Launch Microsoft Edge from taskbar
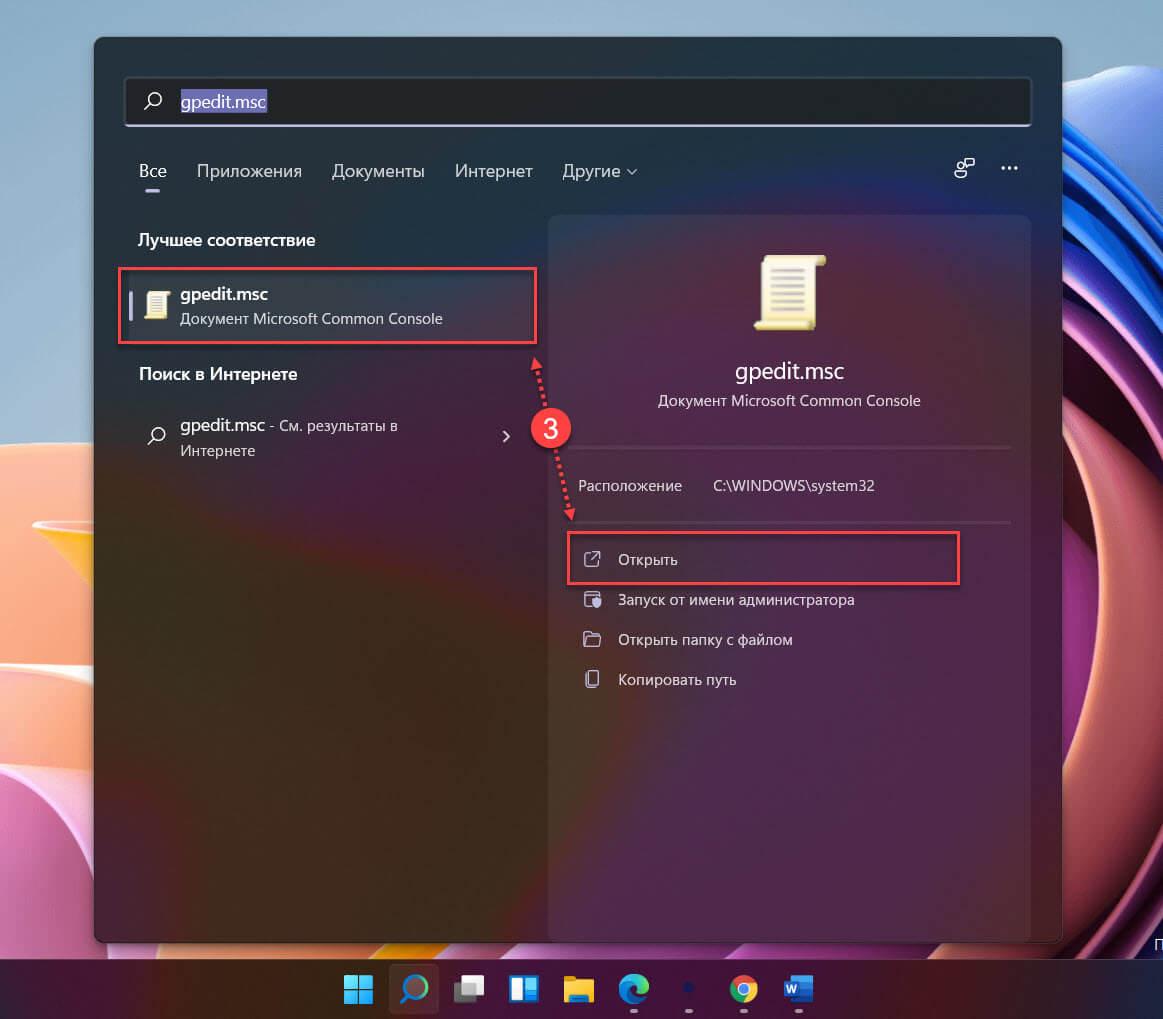The height and width of the screenshot is (1019, 1163). [x=633, y=989]
